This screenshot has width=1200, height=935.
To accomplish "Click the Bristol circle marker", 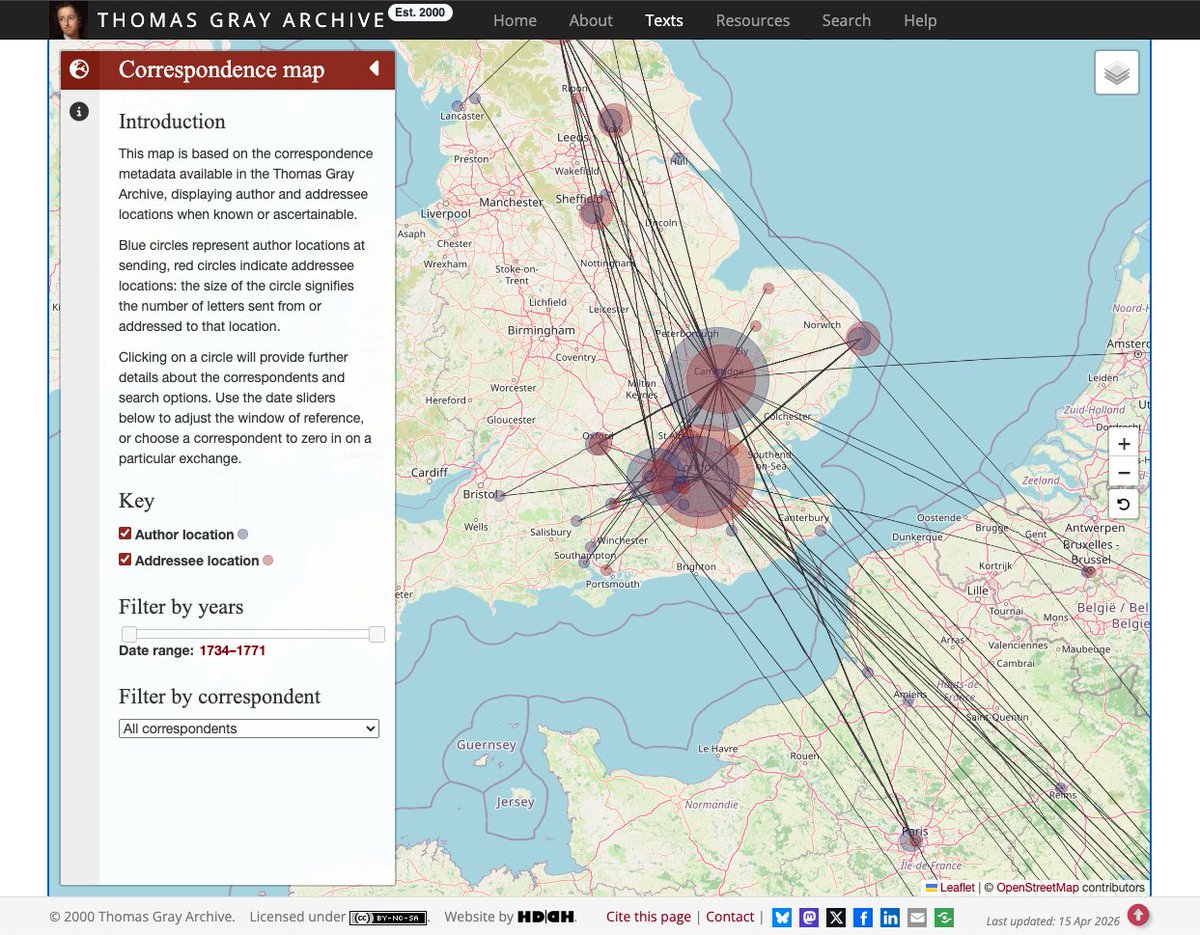I will pos(499,495).
